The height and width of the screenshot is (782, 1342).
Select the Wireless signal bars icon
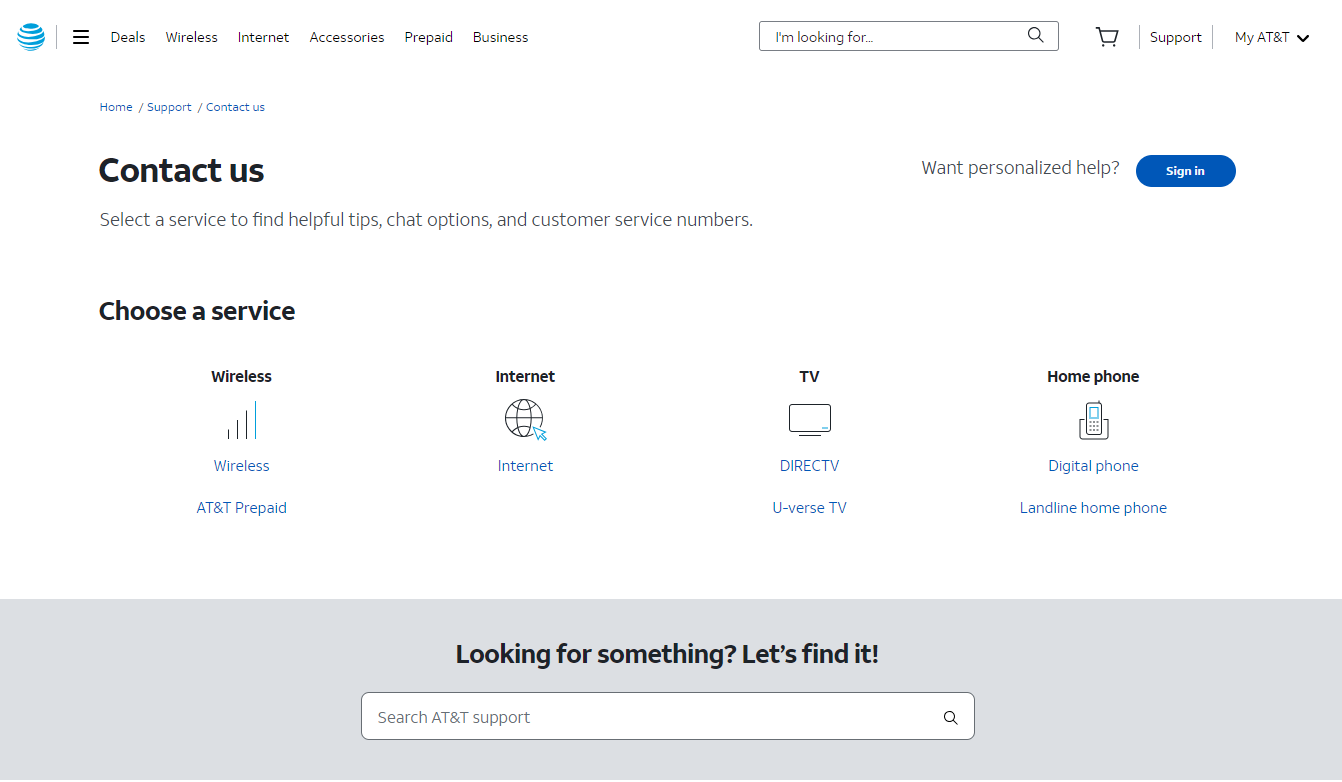241,420
